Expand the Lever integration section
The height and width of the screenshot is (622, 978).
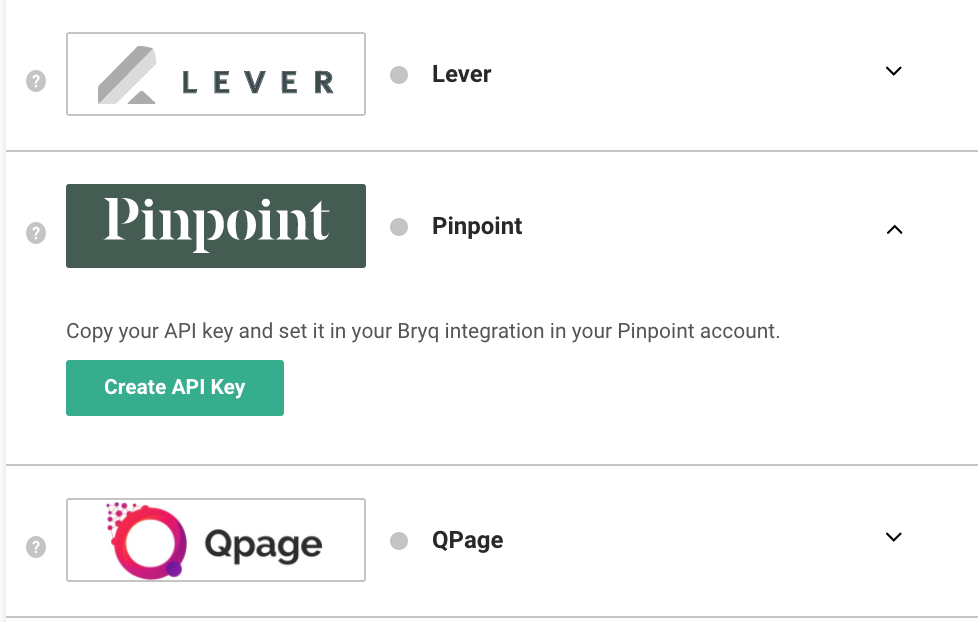tap(894, 72)
